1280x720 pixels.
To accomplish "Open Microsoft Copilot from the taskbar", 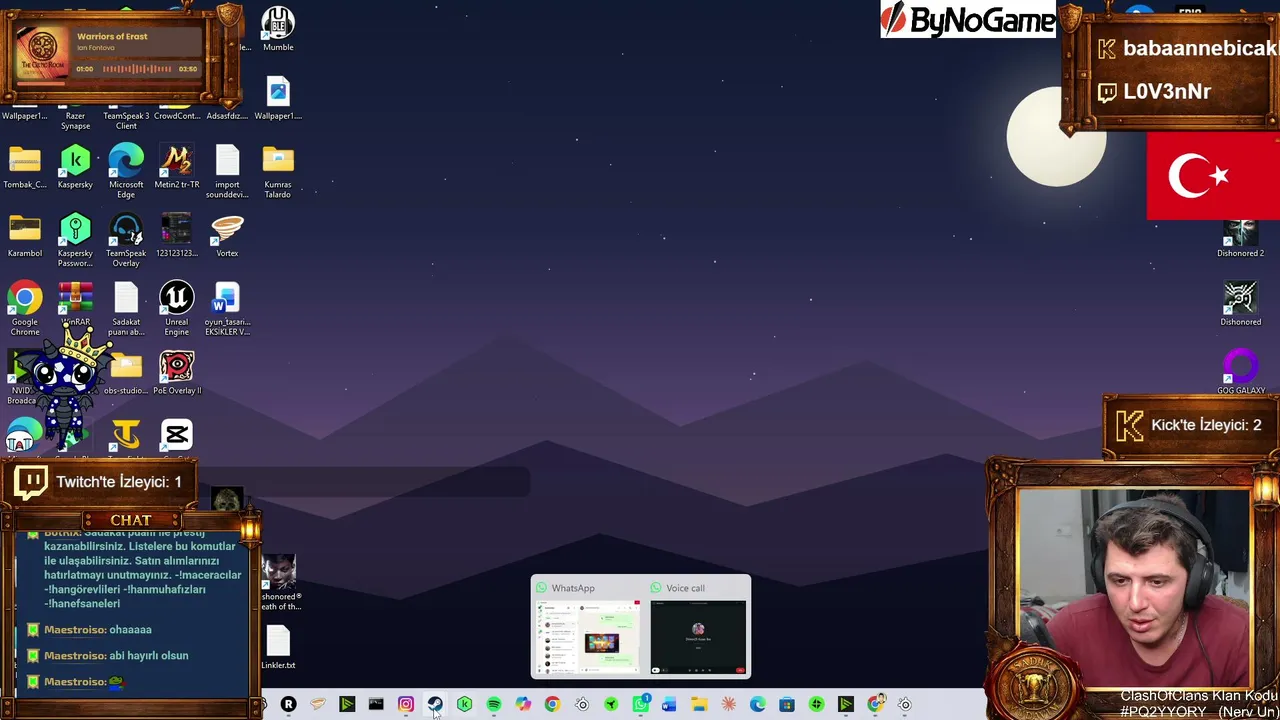I will click(523, 705).
